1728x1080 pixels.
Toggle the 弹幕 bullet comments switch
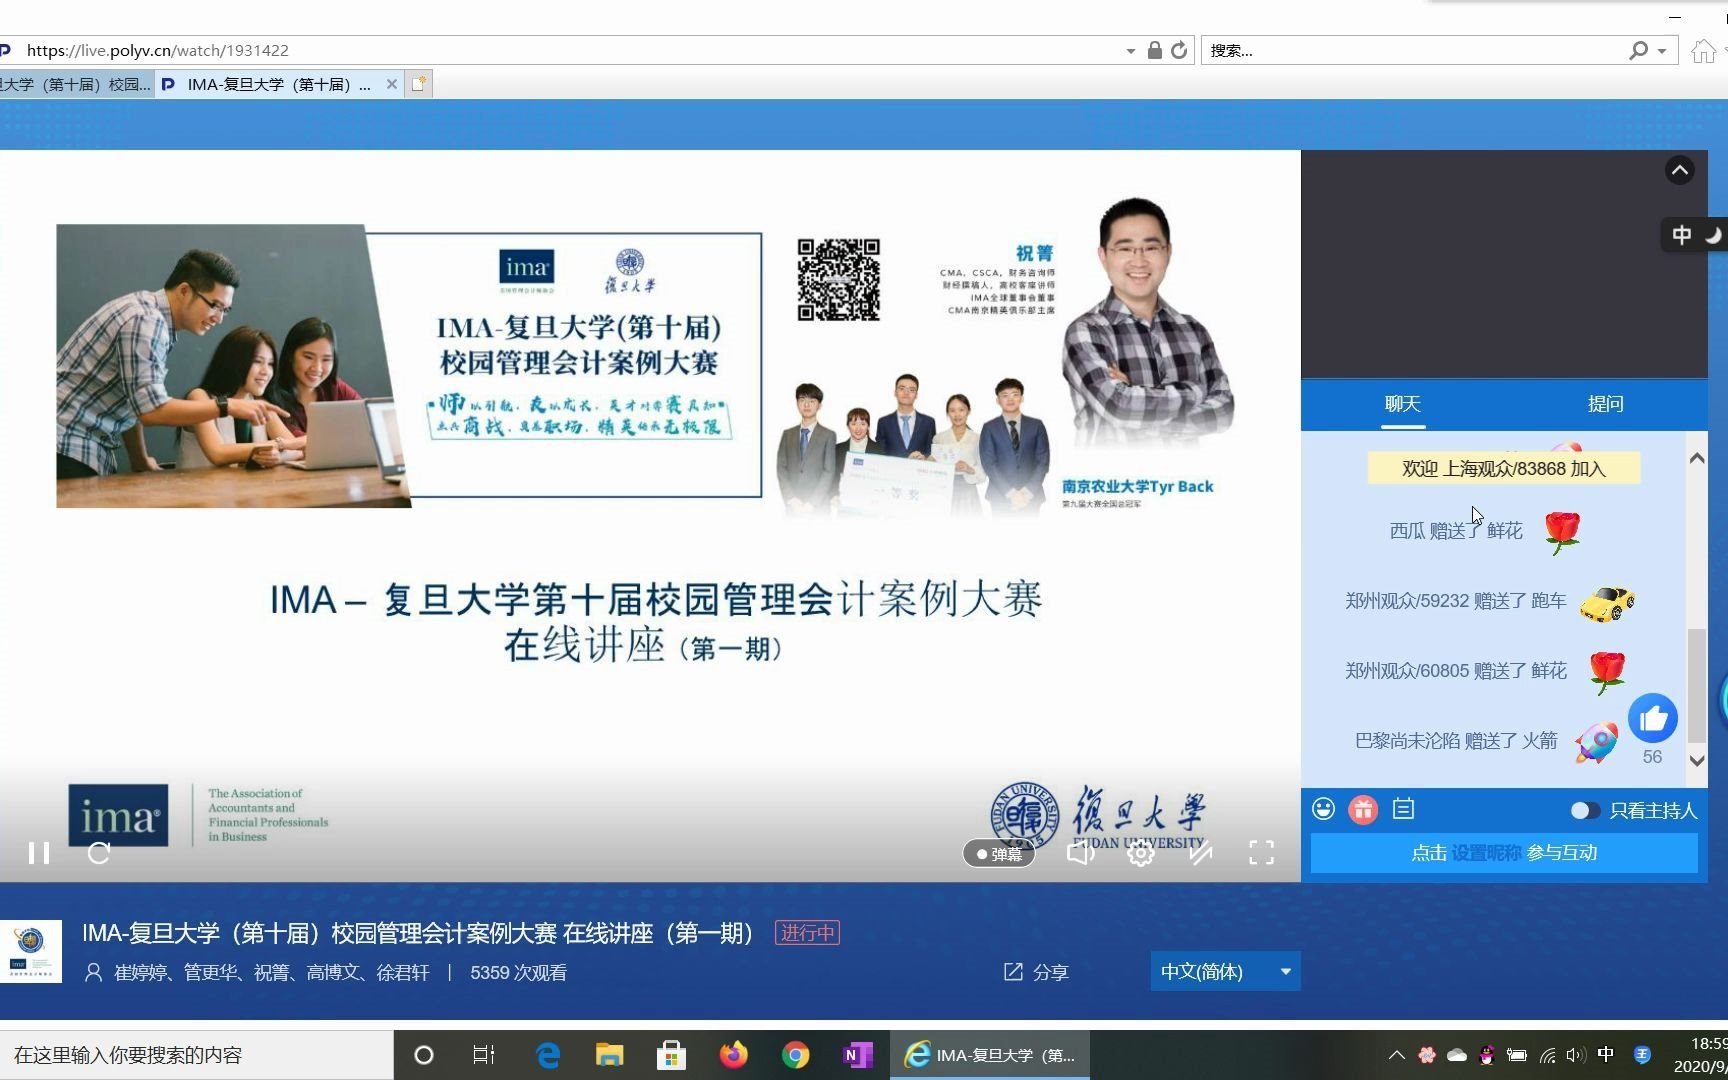(998, 854)
